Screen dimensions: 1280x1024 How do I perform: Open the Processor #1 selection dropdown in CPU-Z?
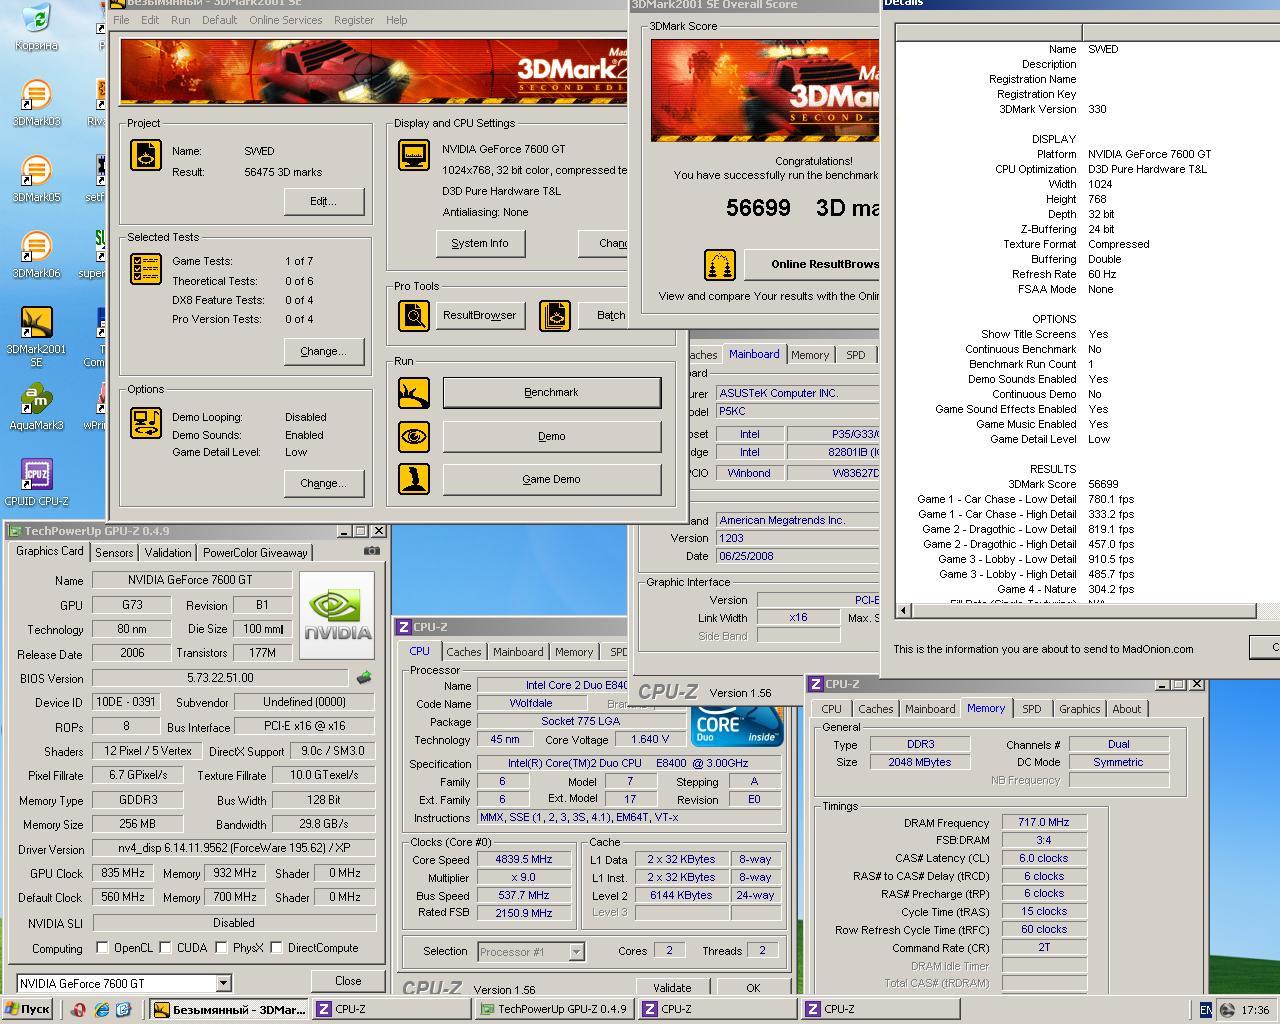pyautogui.click(x=576, y=952)
